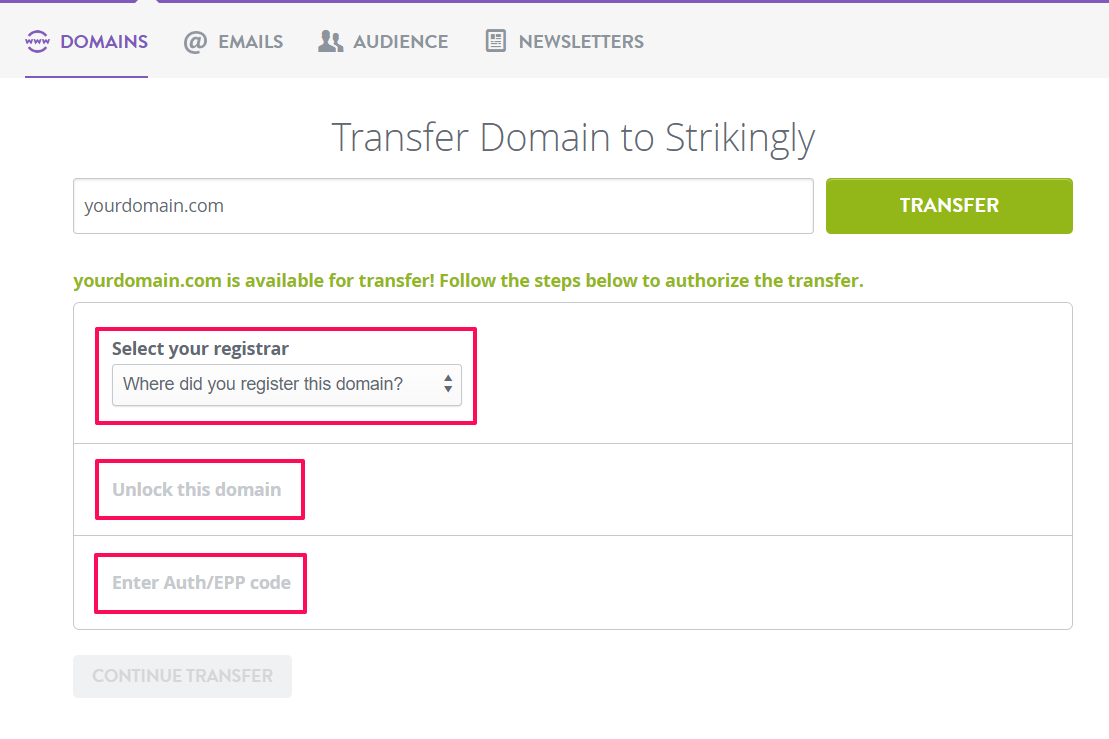
Task: Expand the Unlock this domain step
Action: (197, 489)
